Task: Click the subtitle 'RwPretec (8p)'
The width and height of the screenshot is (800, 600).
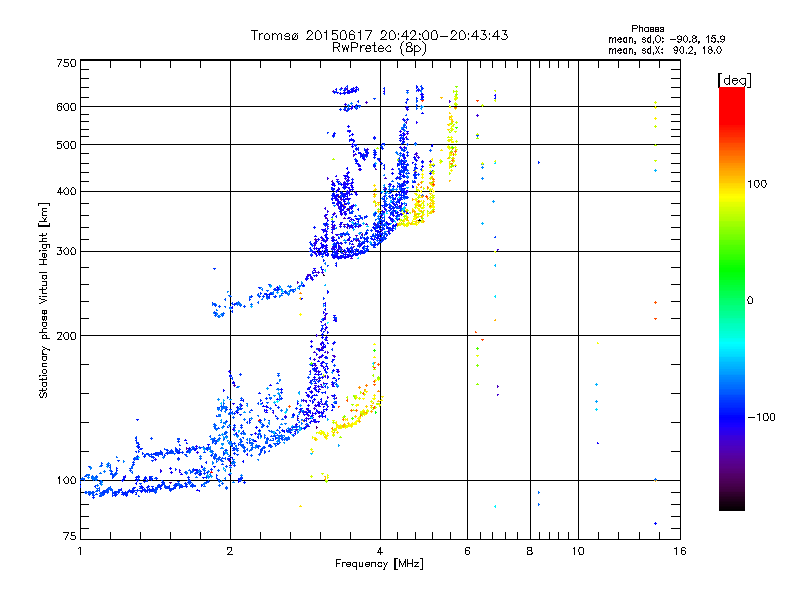Action: (379, 48)
